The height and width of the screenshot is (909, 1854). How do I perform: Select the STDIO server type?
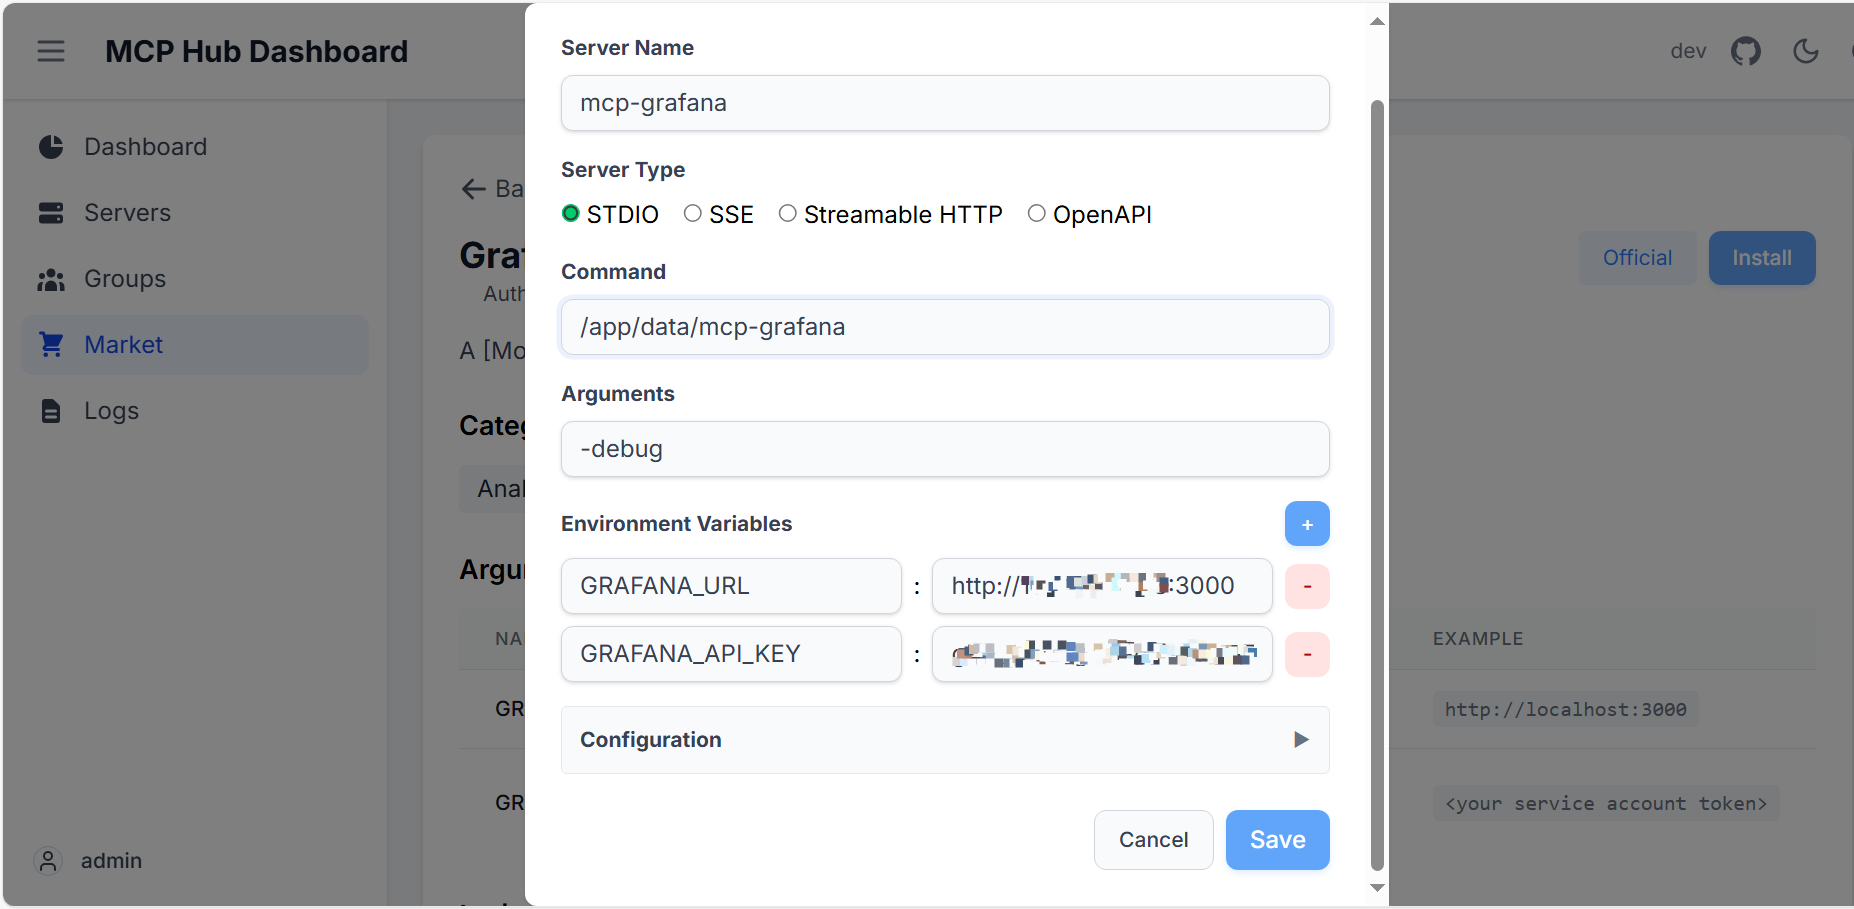(571, 213)
